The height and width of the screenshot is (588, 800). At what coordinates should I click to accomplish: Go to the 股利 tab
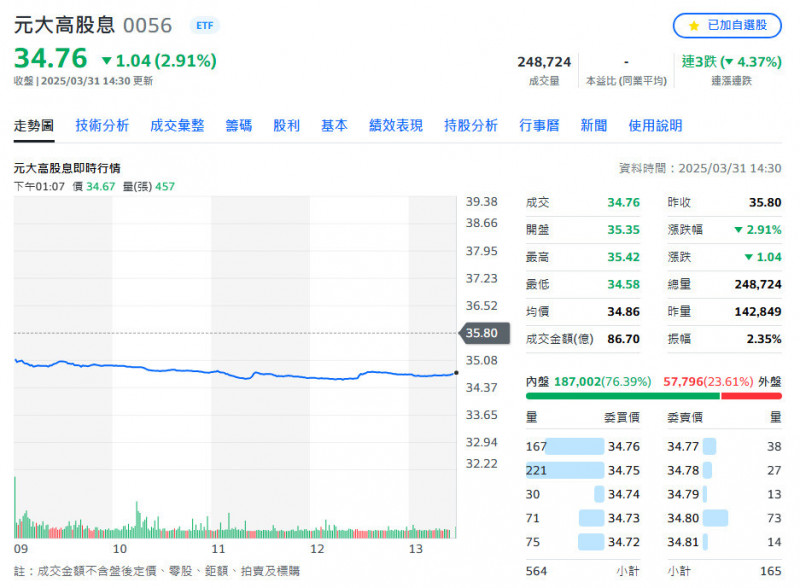[286, 126]
